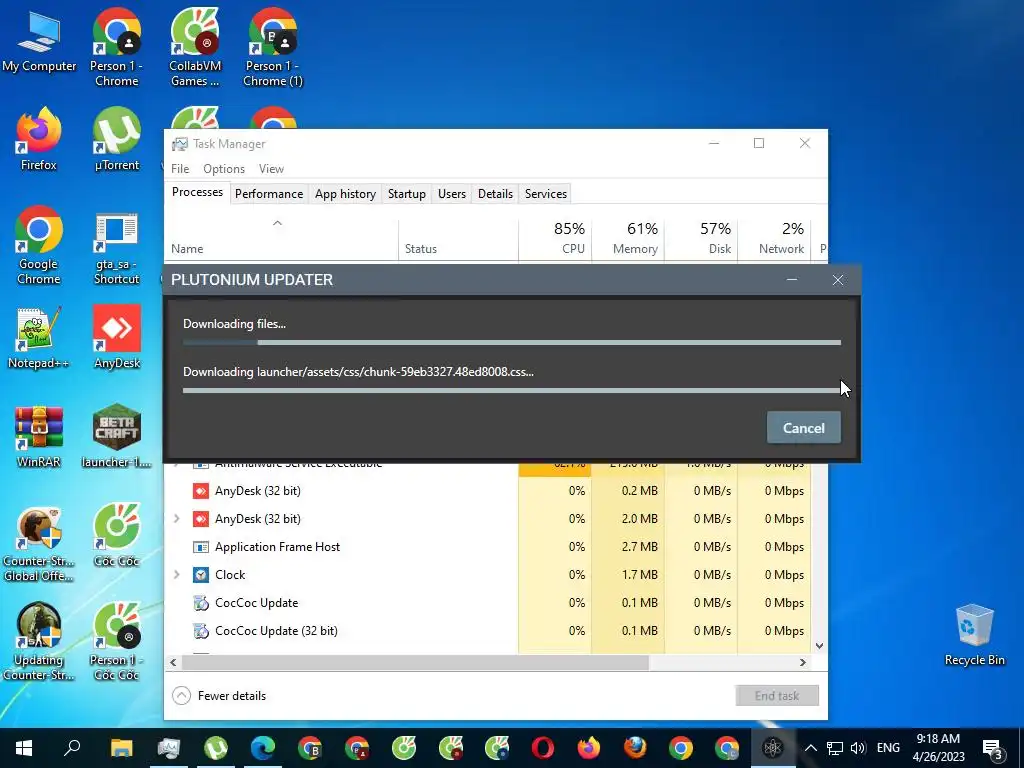
Task: Switch to the Services tab
Action: pos(546,194)
